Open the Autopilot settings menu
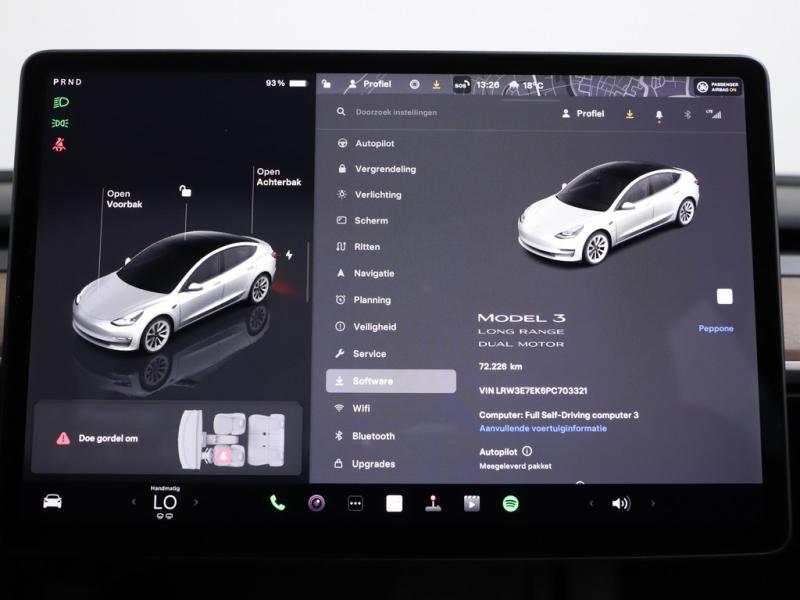The image size is (800, 600). 366,143
